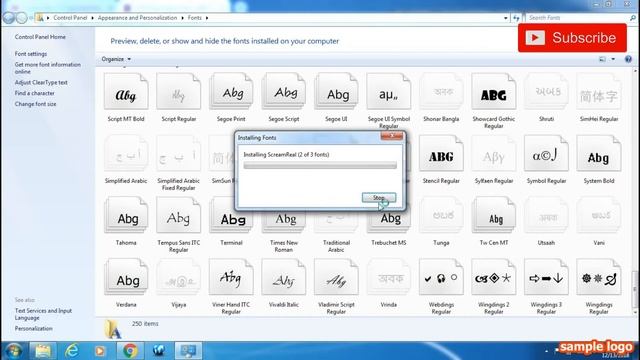Image resolution: width=640 pixels, height=360 pixels.
Task: Select the Simplified Arabic font icon
Action: (x=126, y=153)
